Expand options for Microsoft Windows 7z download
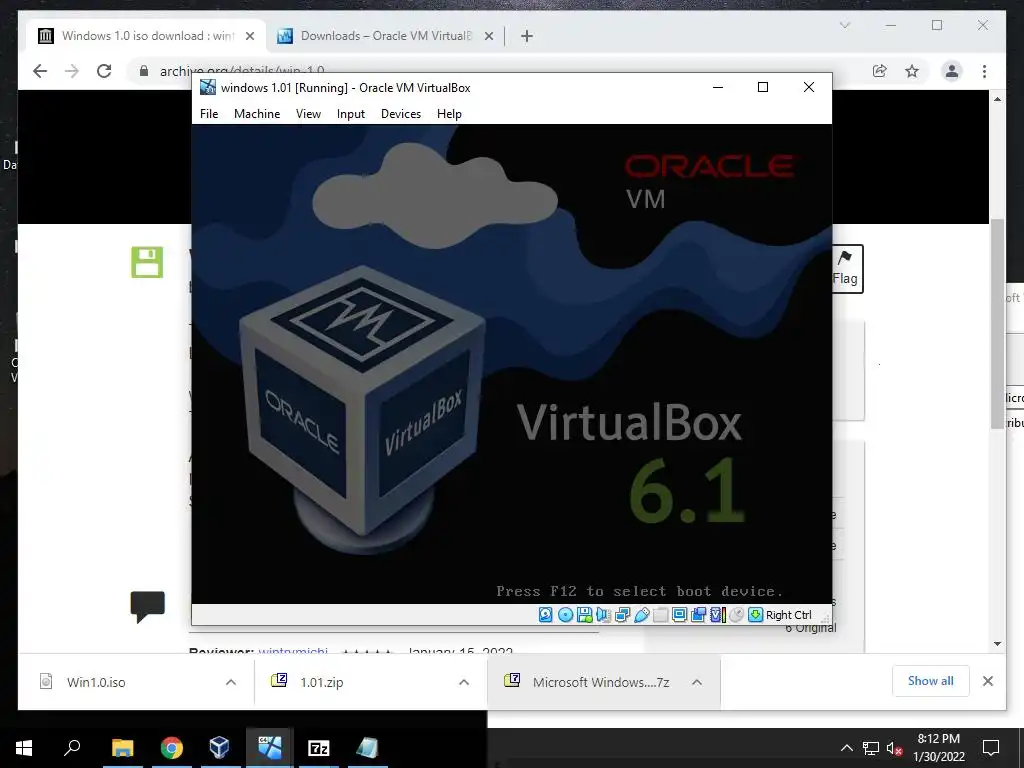Viewport: 1024px width, 768px height. click(697, 682)
